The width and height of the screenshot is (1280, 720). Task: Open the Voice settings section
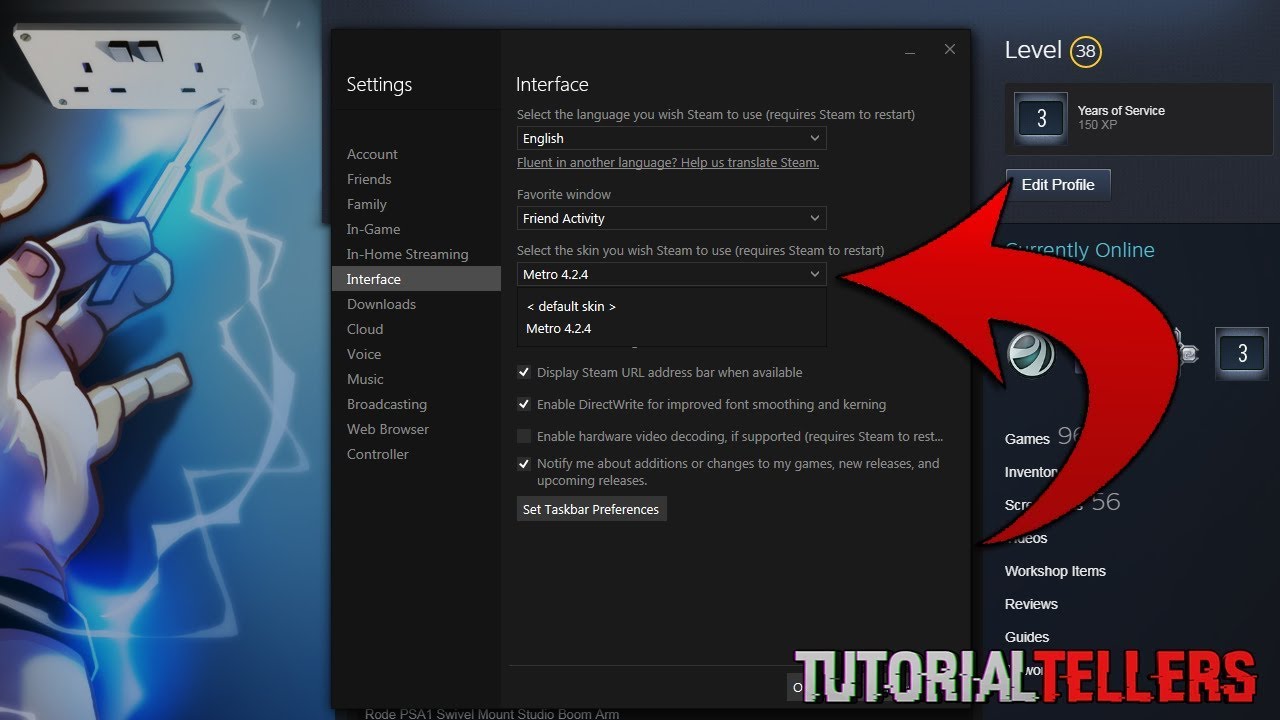tap(364, 354)
